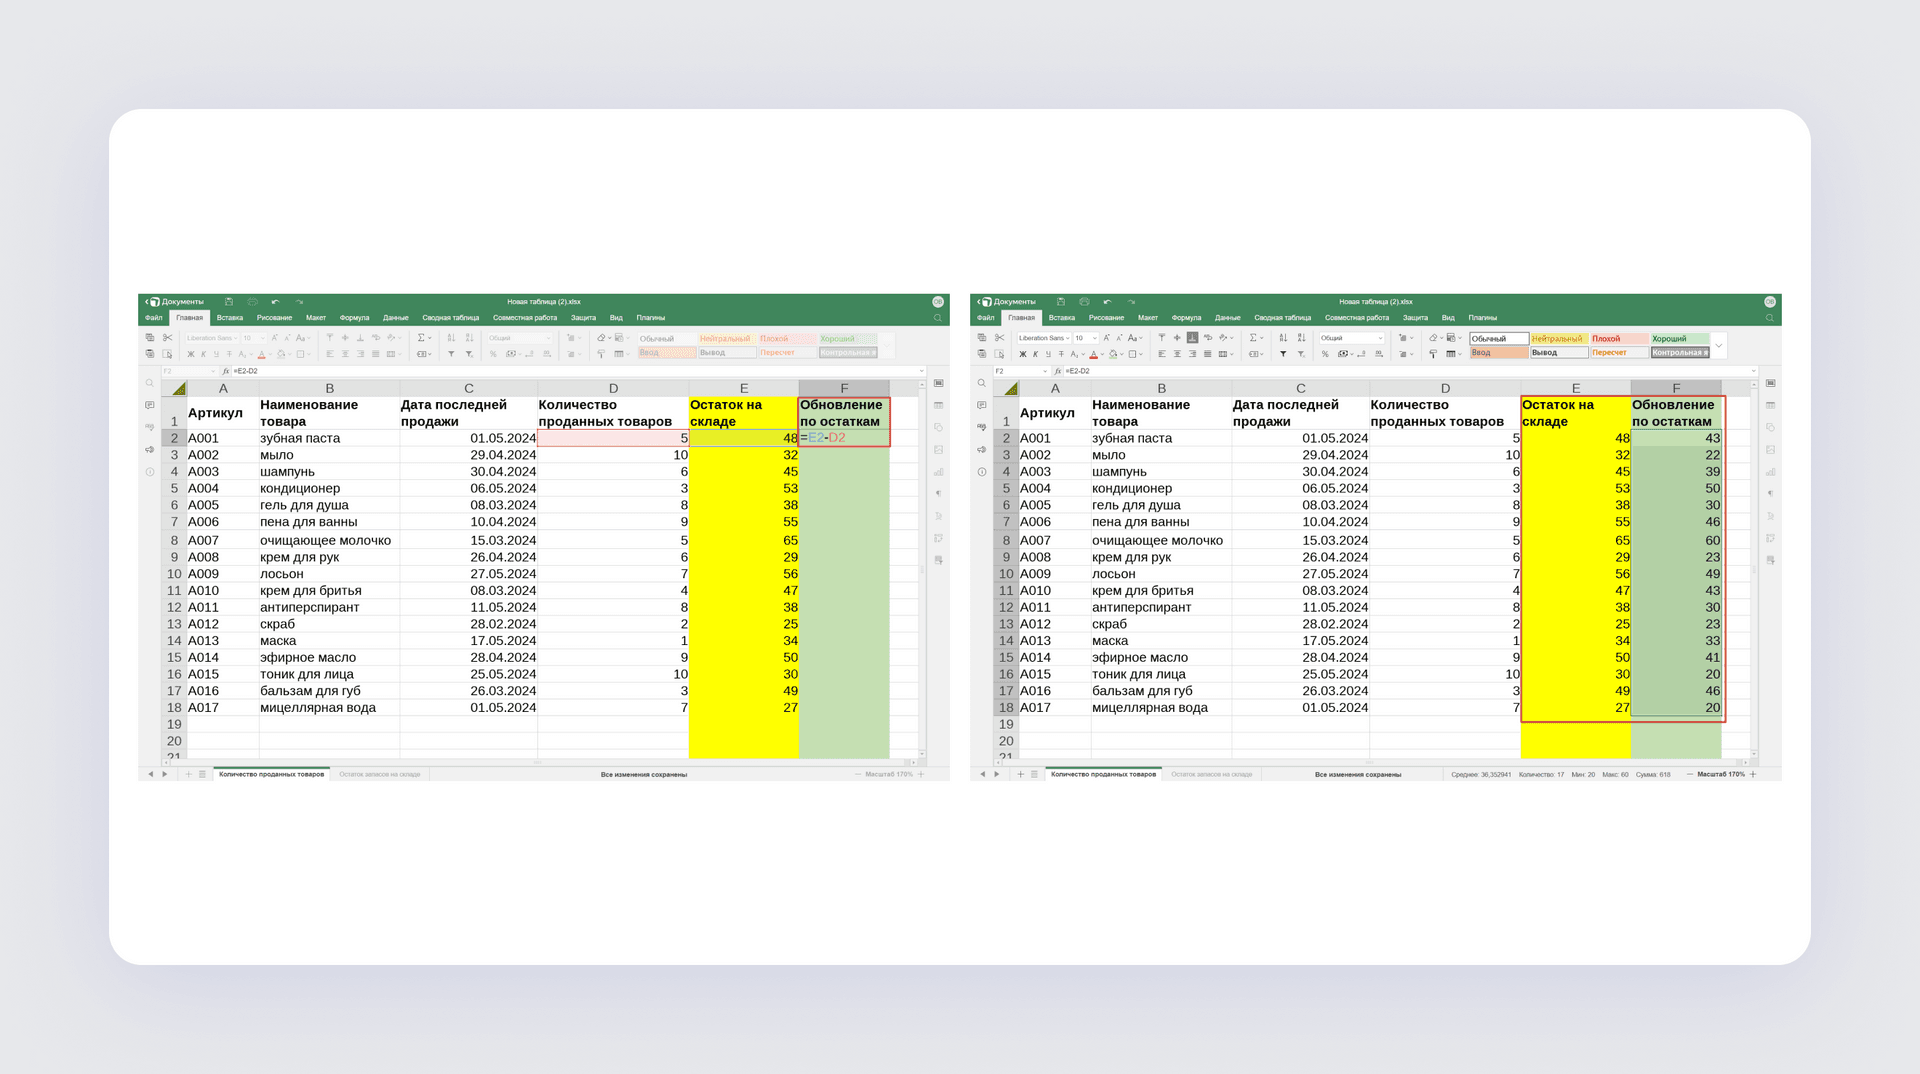The width and height of the screenshot is (1920, 1074).
Task: Click the Save icon in right window
Action: pos(1061,302)
